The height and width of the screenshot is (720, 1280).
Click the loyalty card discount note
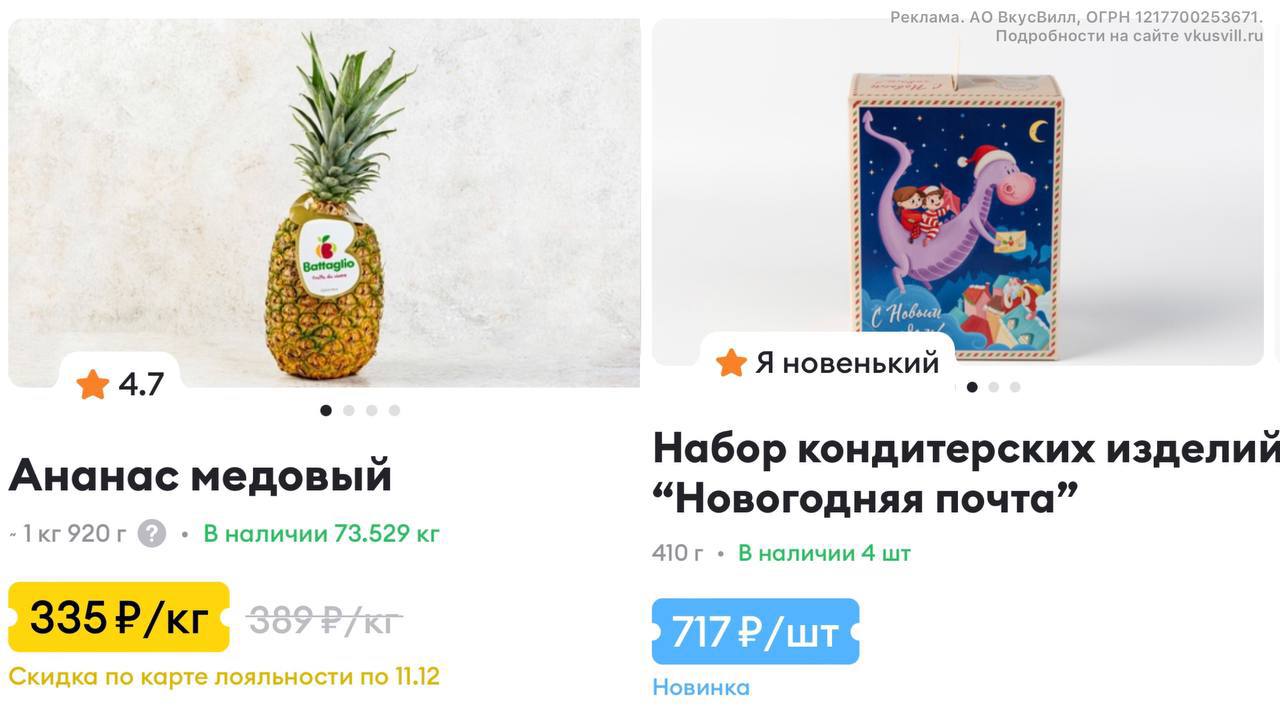point(224,677)
